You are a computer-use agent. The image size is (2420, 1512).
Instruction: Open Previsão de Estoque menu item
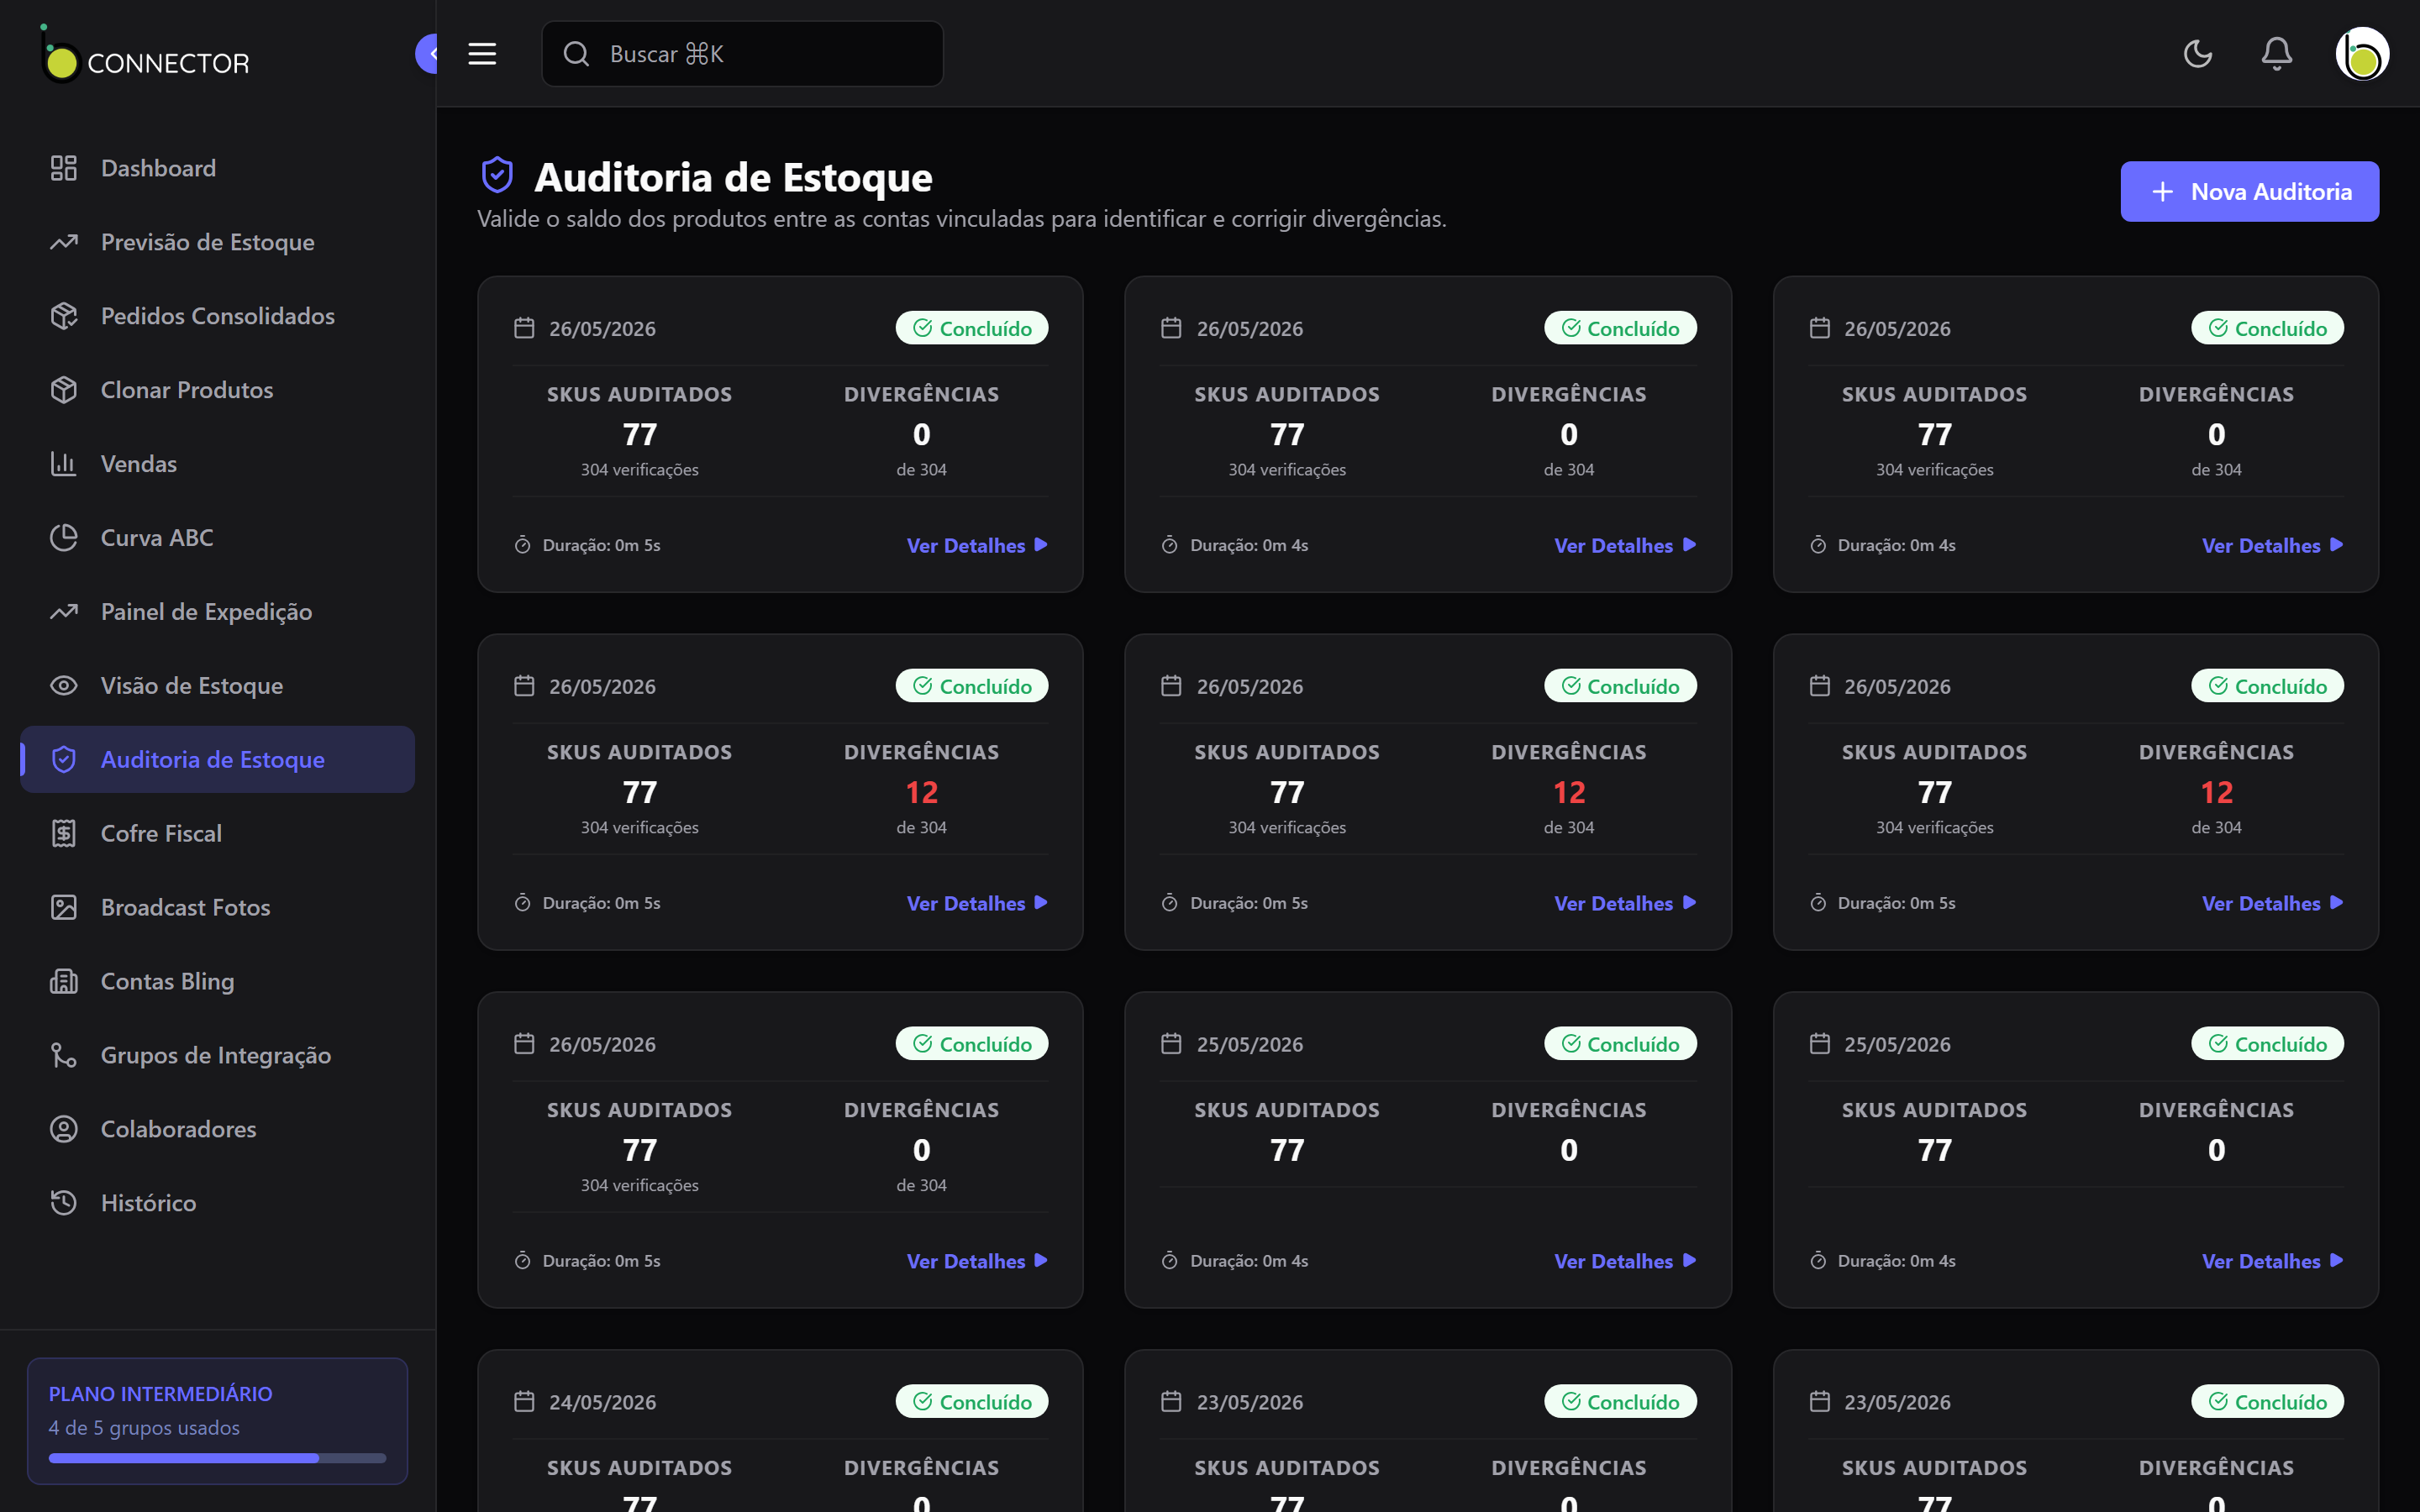click(217, 242)
